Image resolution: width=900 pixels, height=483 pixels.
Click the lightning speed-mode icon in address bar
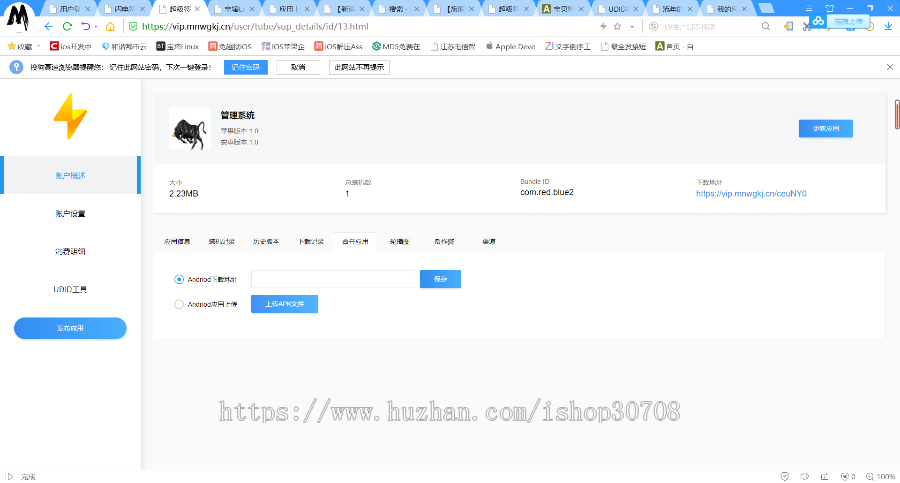click(603, 26)
